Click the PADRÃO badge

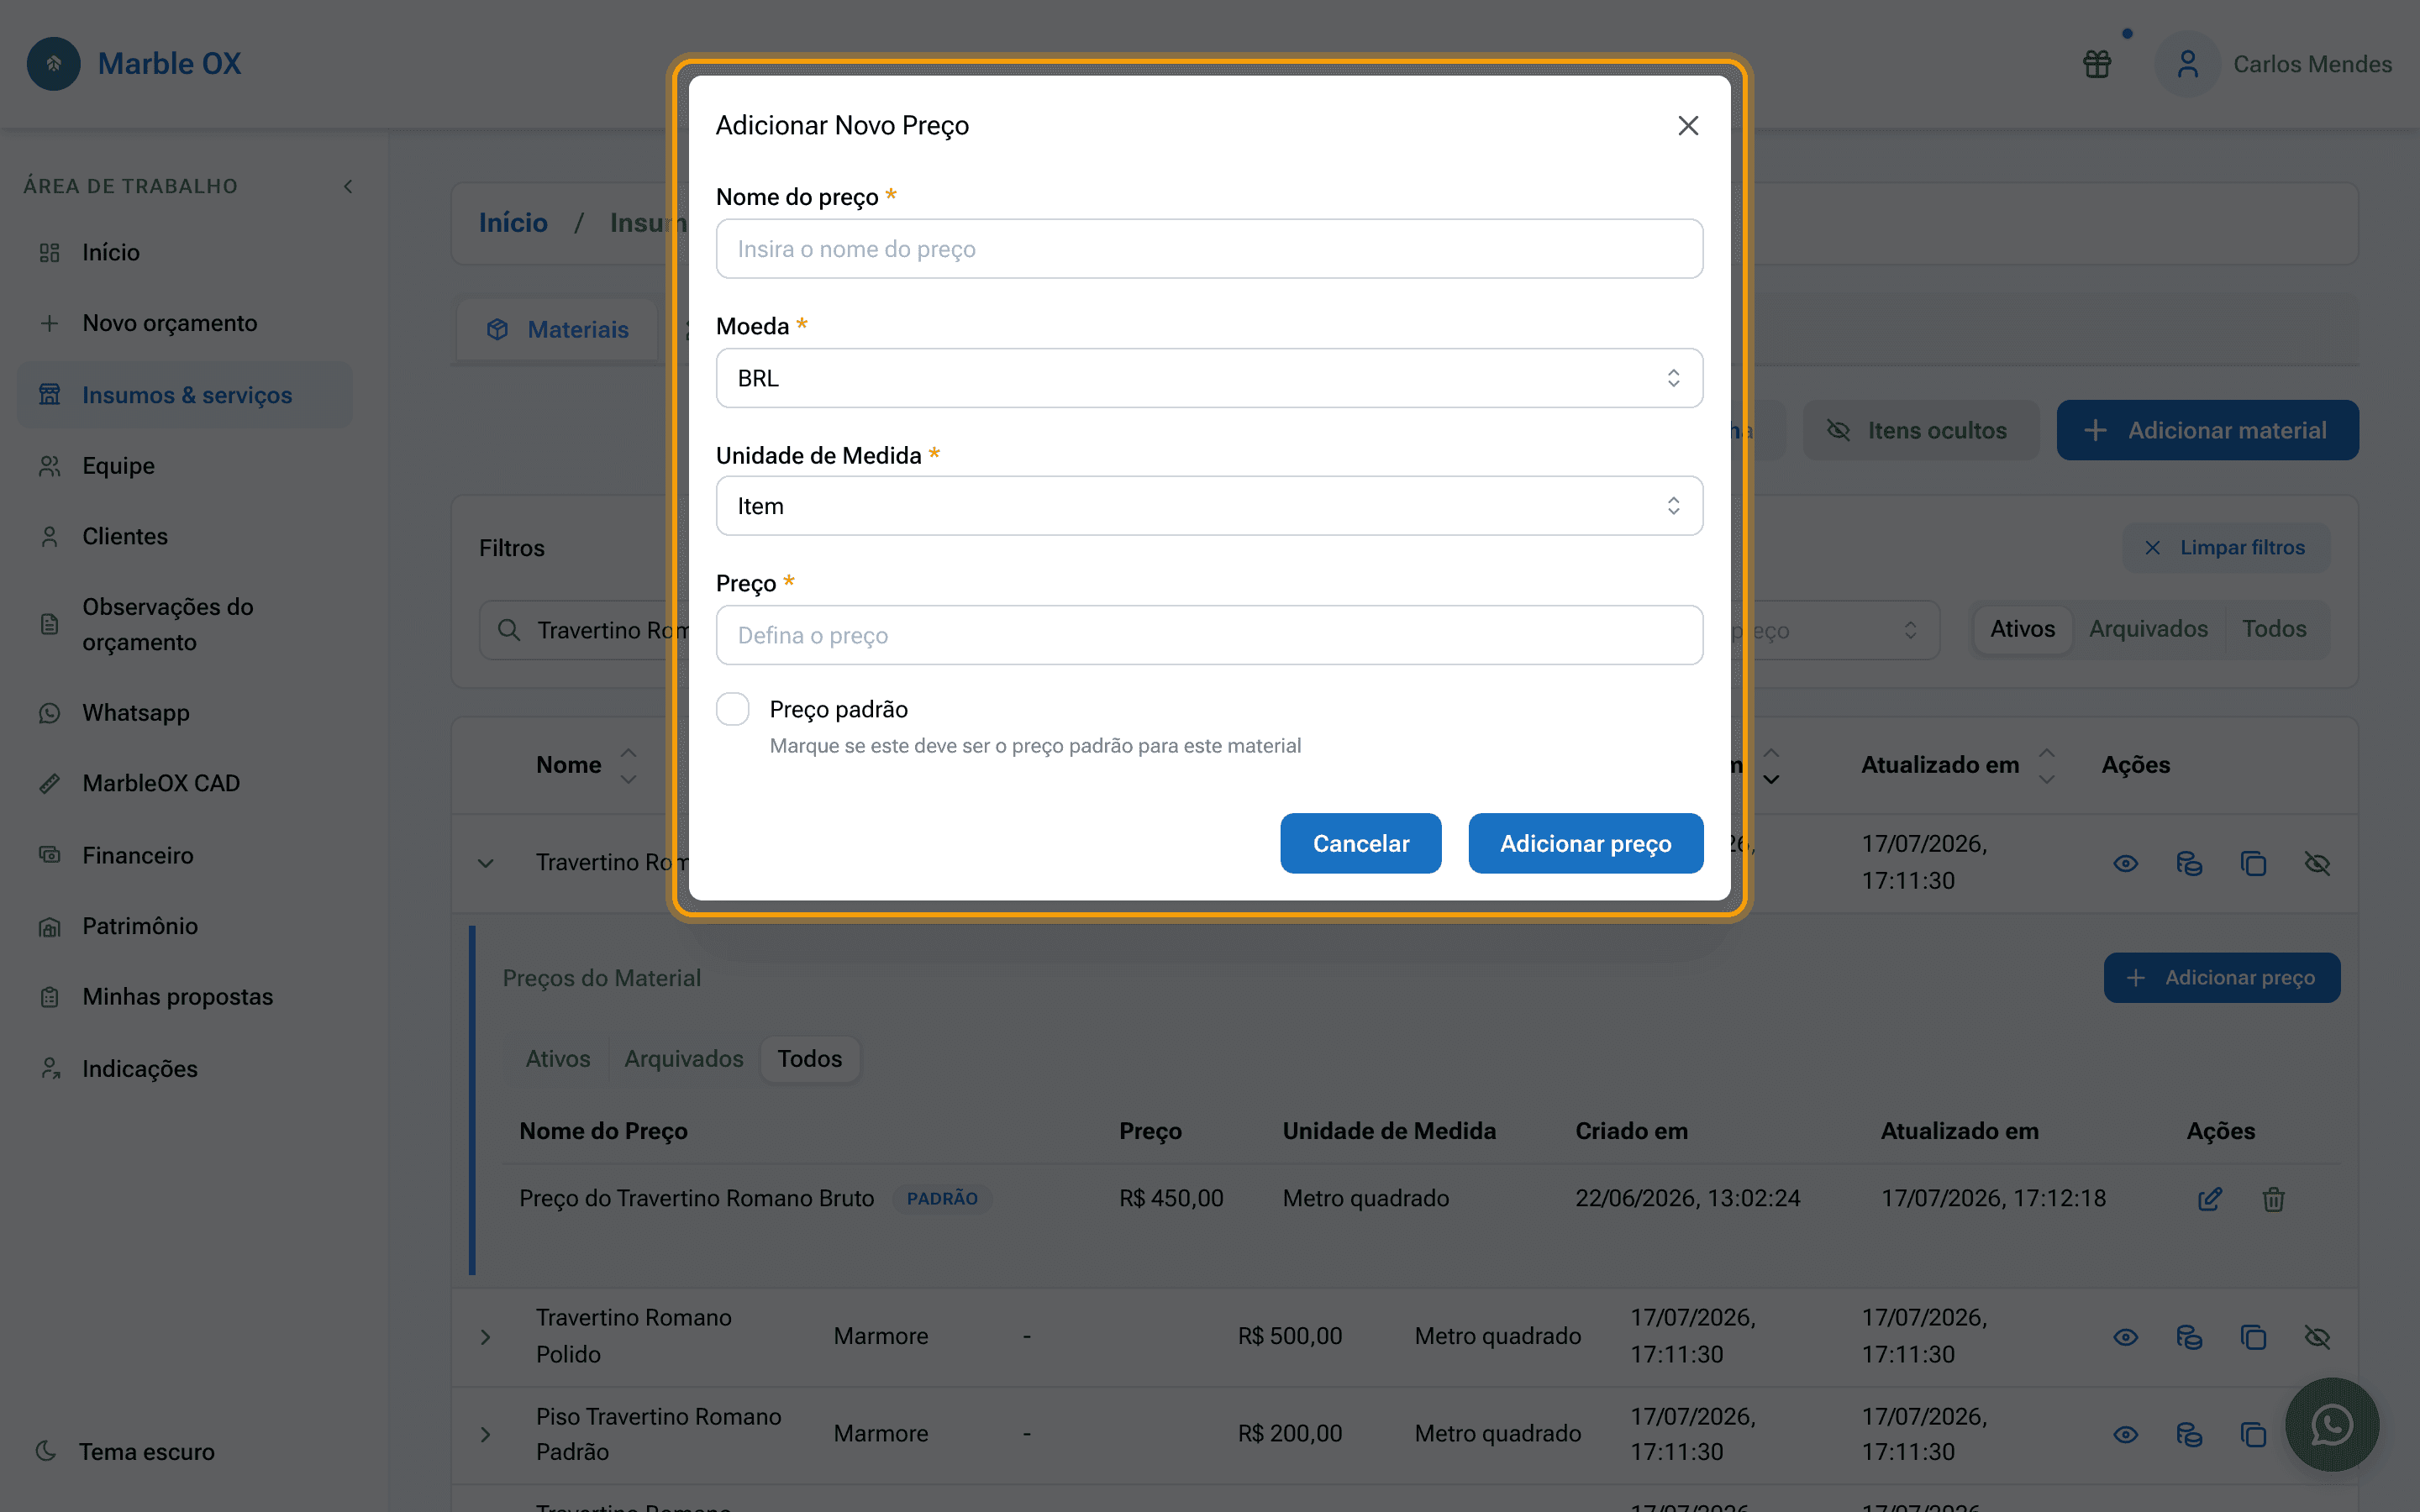pyautogui.click(x=942, y=1198)
